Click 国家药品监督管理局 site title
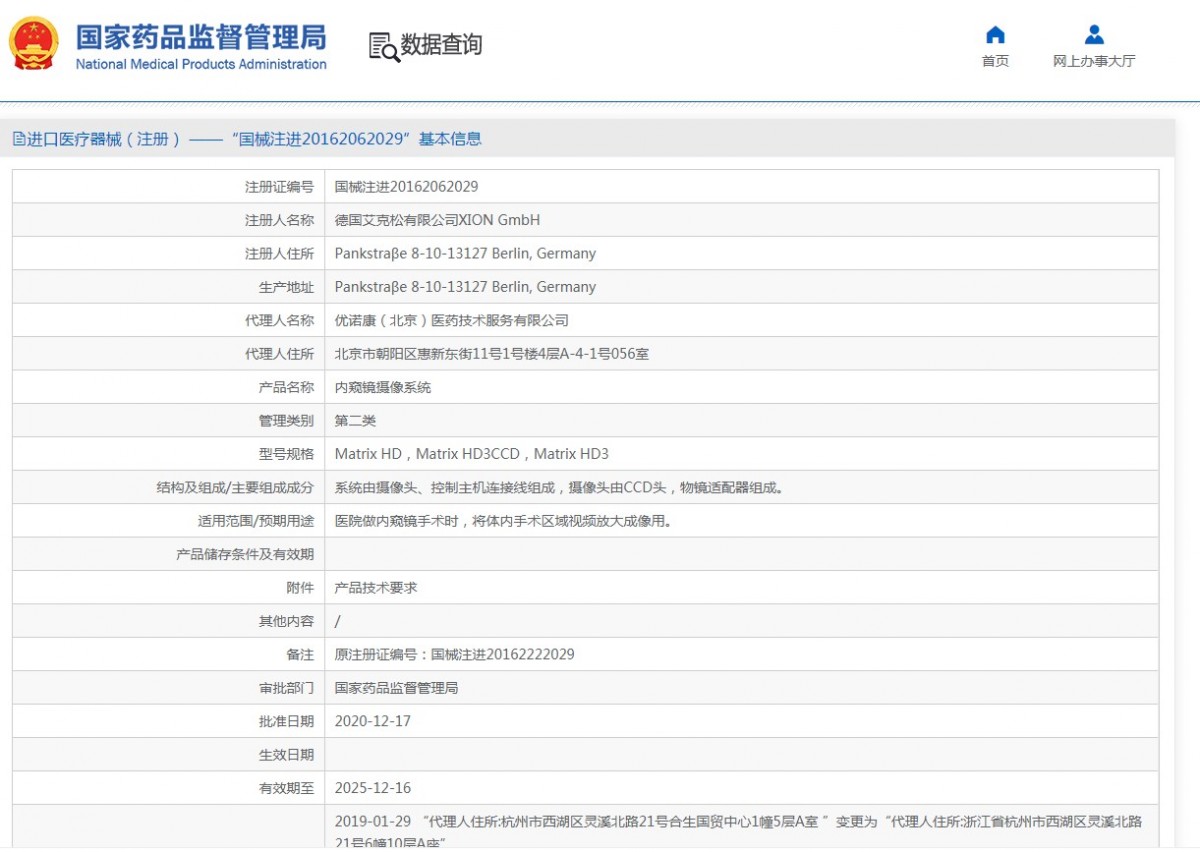The image size is (1200, 852). point(201,37)
